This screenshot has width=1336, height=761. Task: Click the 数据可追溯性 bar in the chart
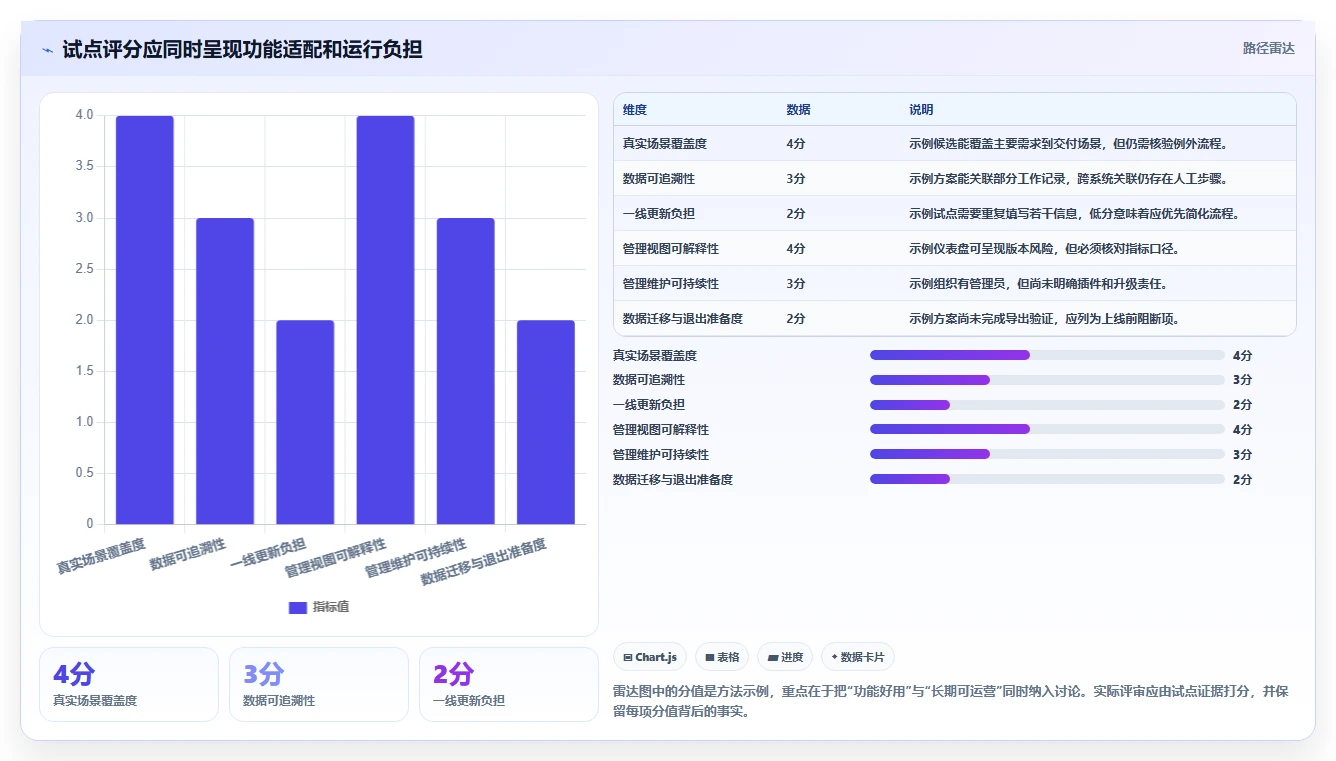coord(225,371)
